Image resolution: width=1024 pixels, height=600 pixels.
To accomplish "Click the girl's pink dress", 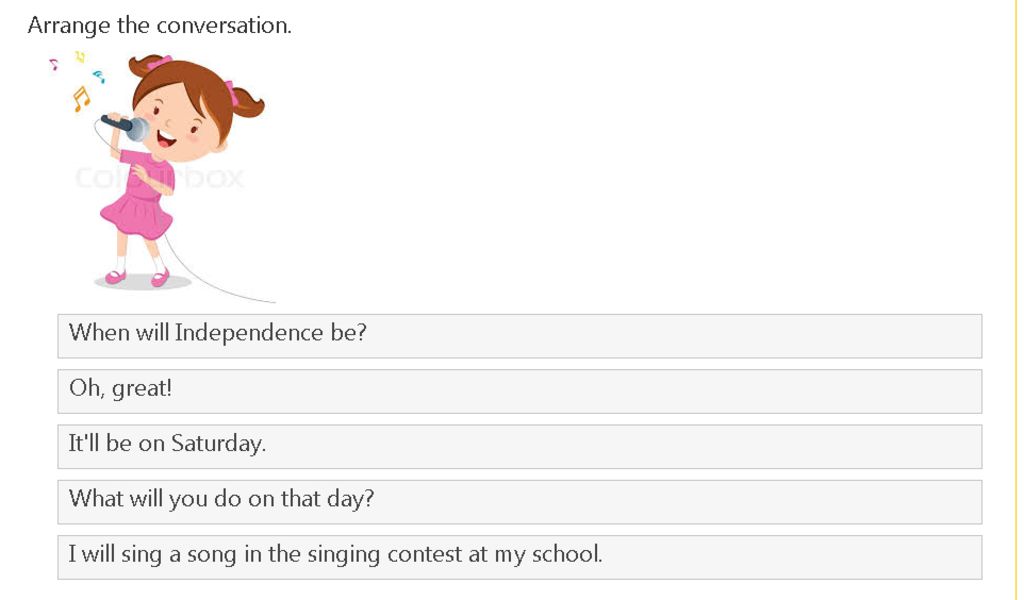I will pos(138,195).
